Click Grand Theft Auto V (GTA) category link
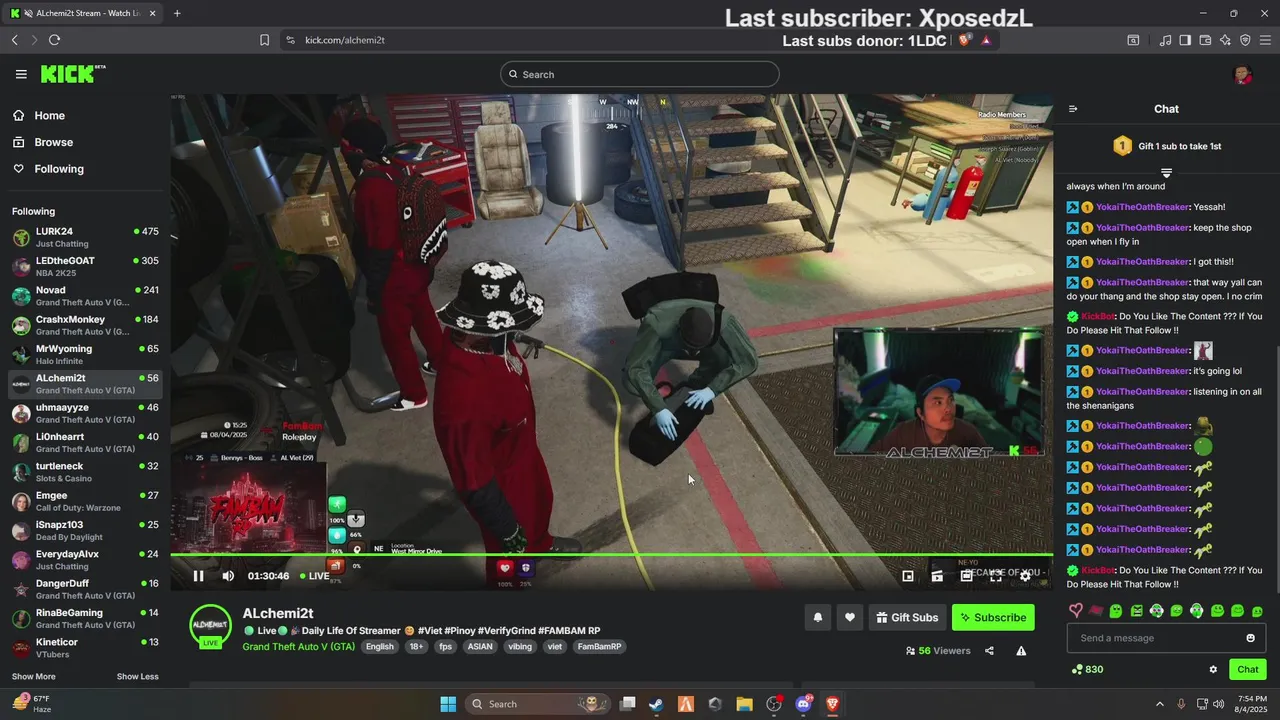The height and width of the screenshot is (720, 1280). pos(298,647)
